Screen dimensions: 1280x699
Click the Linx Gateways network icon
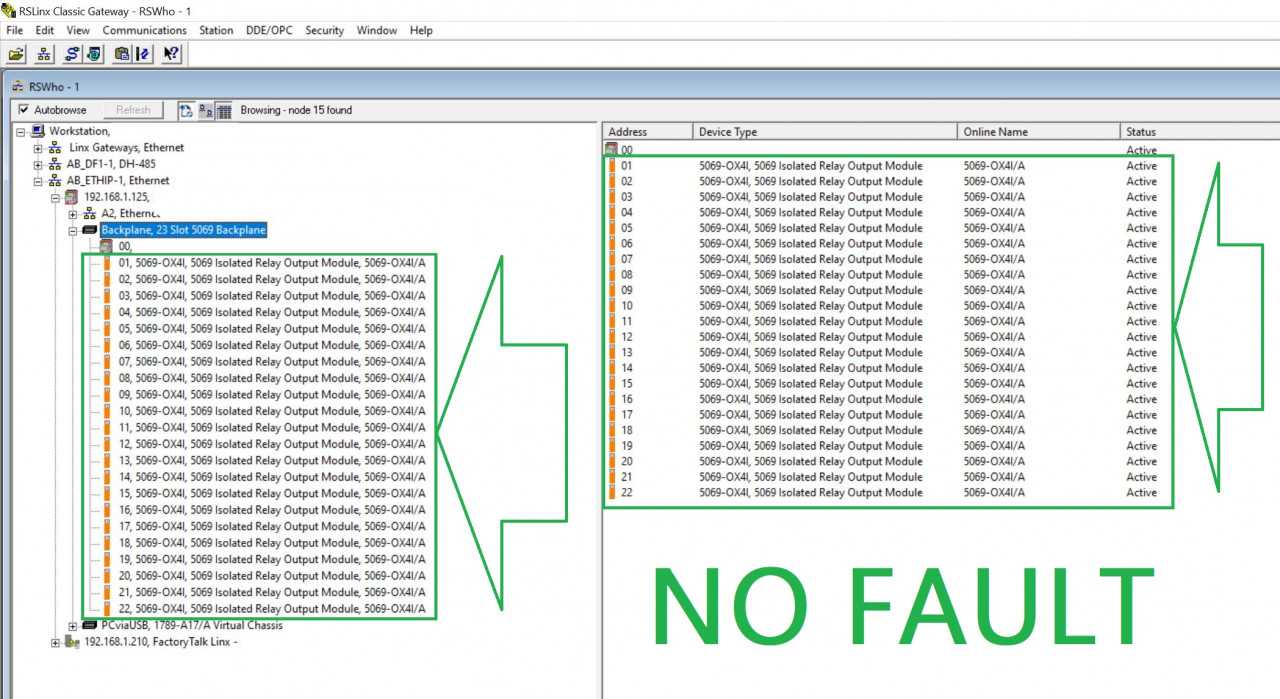click(x=55, y=148)
